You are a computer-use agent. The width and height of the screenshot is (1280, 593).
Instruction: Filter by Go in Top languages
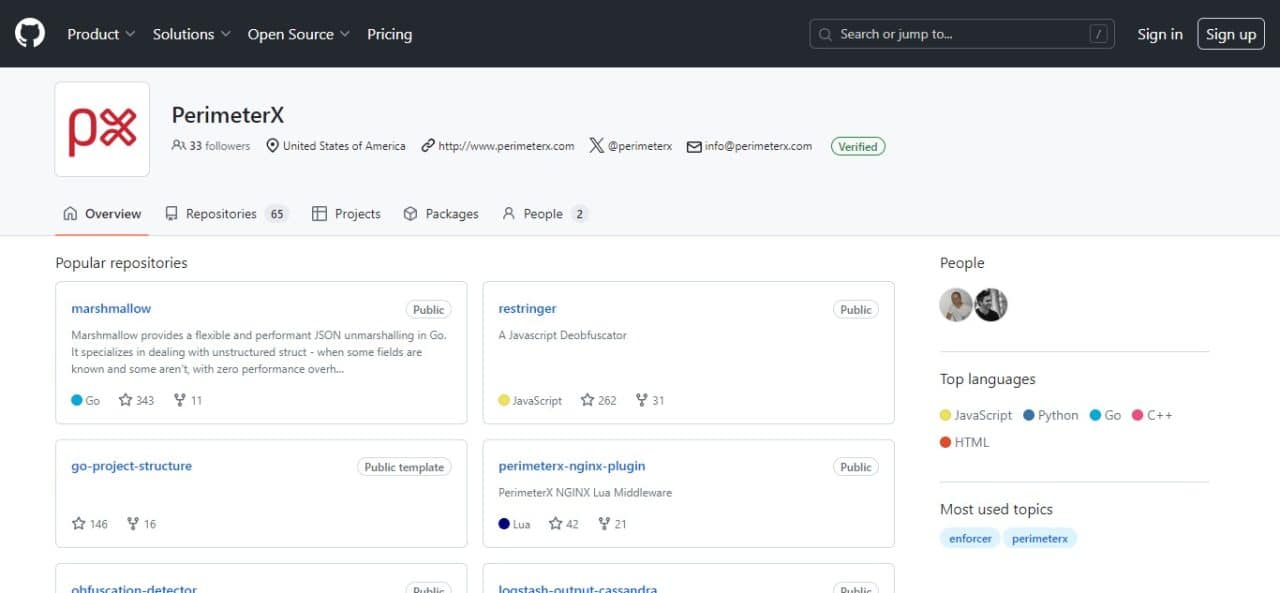pyautogui.click(x=1105, y=415)
